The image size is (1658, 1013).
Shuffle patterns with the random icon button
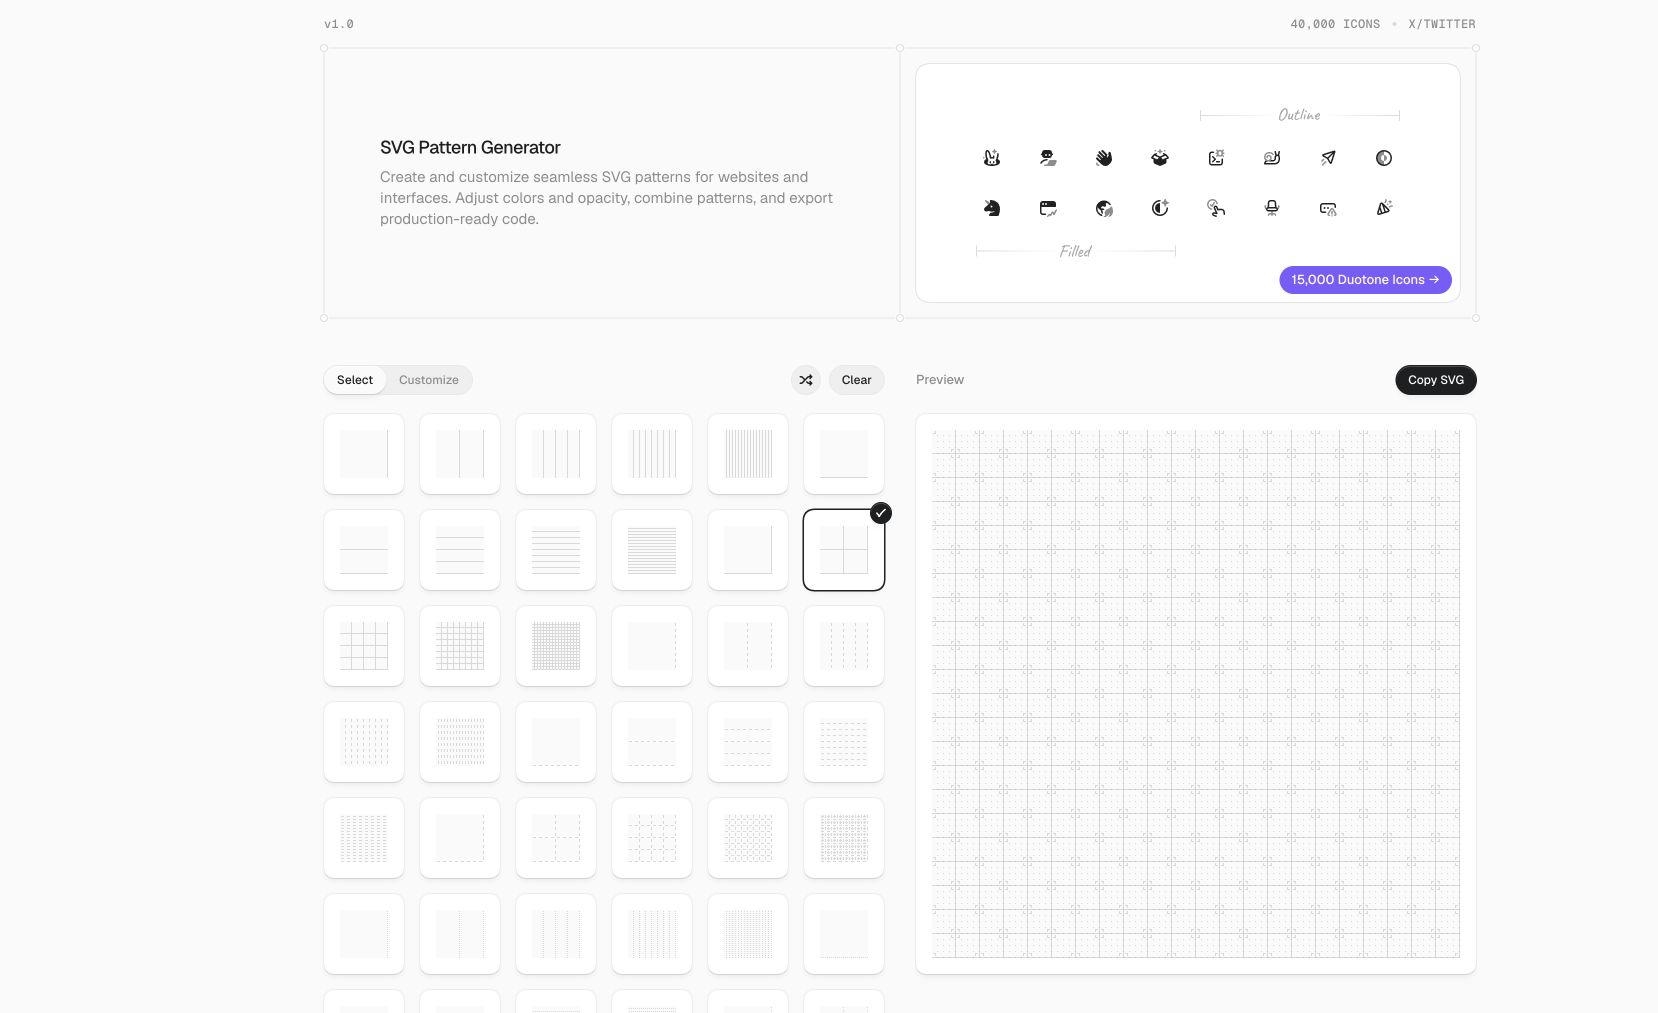[806, 380]
